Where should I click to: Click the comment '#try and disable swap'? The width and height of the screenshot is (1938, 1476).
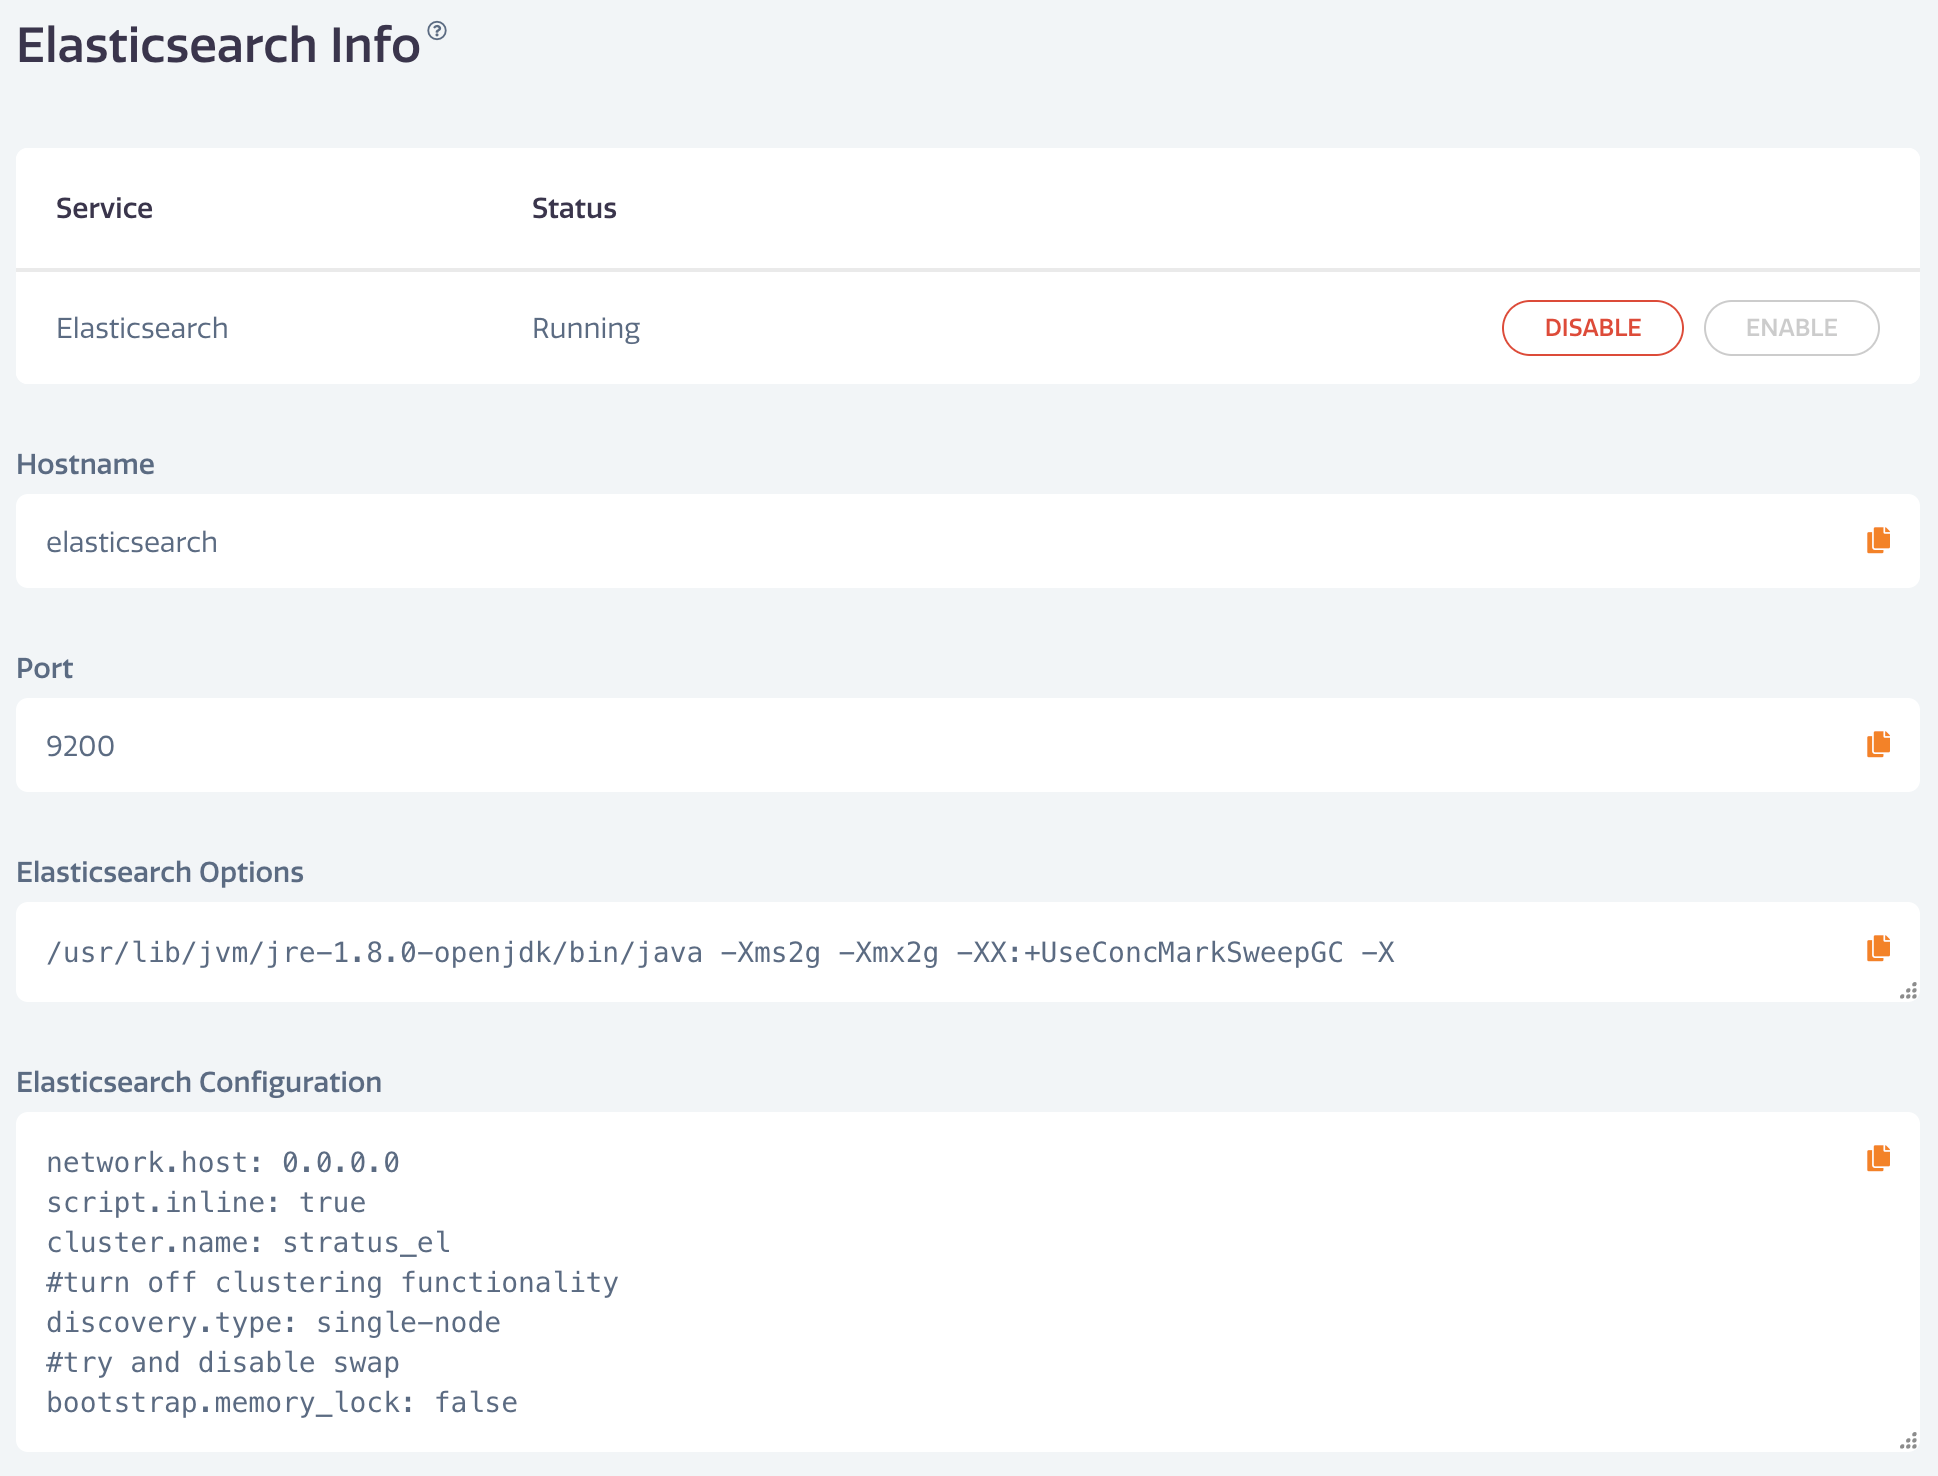click(x=223, y=1363)
